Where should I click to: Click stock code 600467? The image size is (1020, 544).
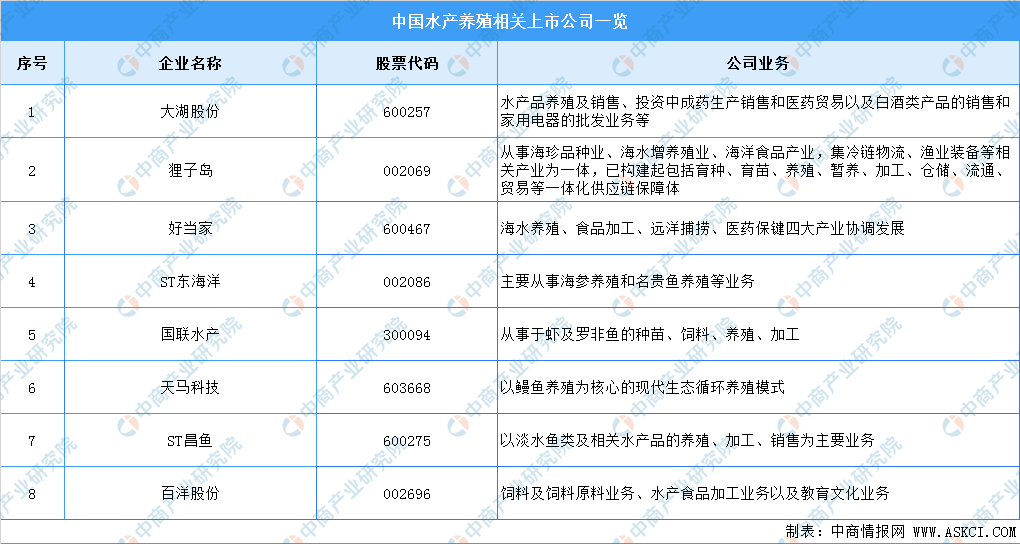pos(407,229)
